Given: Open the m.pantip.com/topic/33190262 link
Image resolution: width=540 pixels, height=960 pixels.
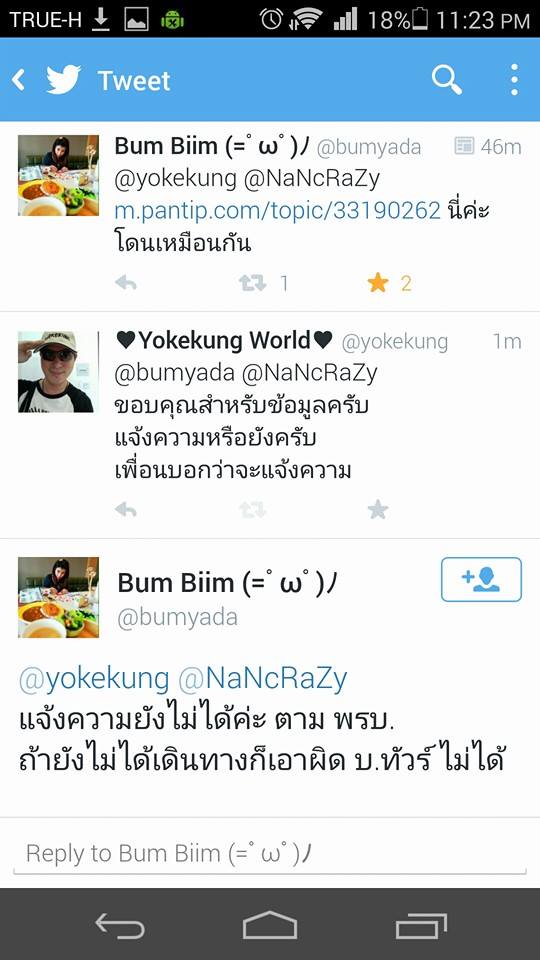Looking at the screenshot, I should 277,211.
